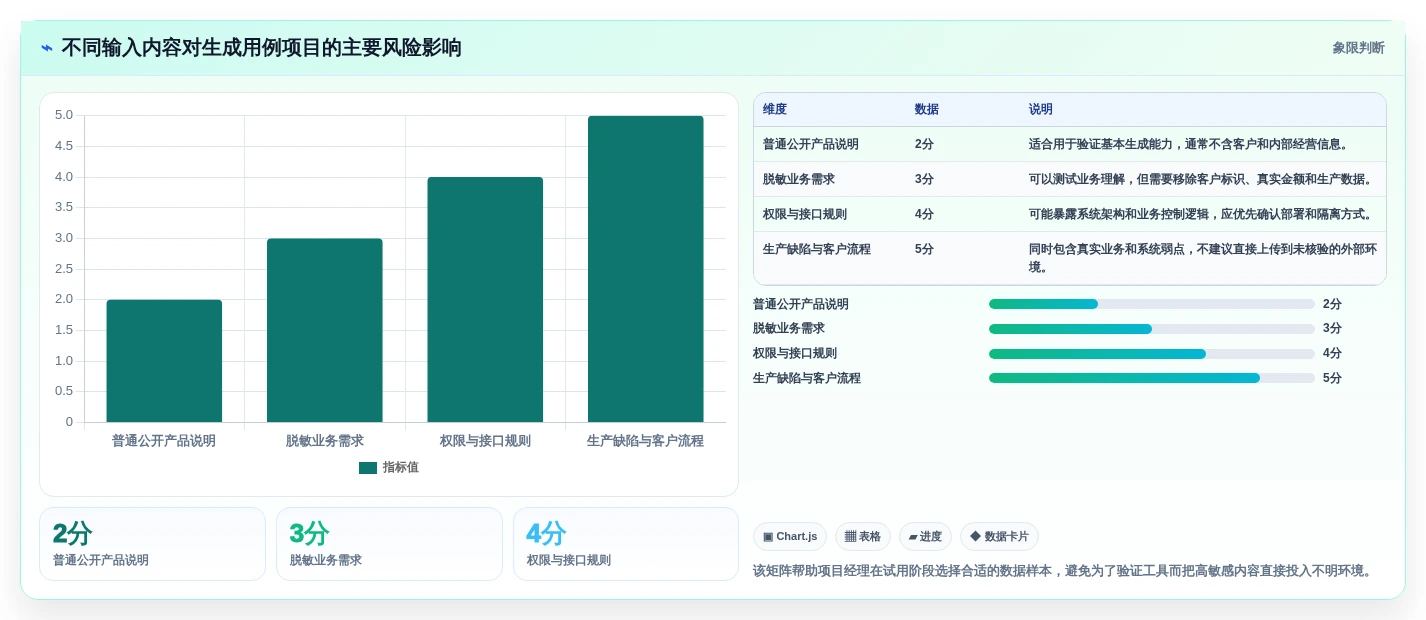
Task: Click description starting 可以测试业务理解
Action: point(1203,179)
